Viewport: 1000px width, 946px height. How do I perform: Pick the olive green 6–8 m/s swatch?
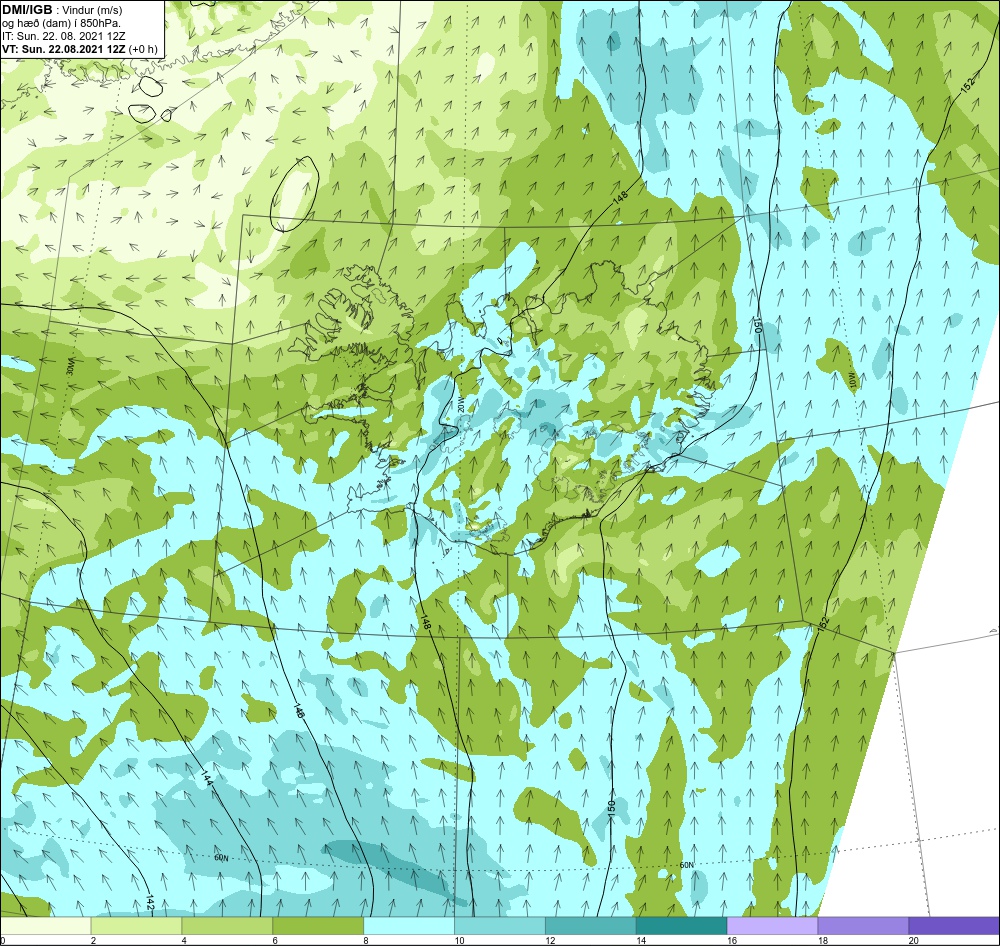[318, 925]
